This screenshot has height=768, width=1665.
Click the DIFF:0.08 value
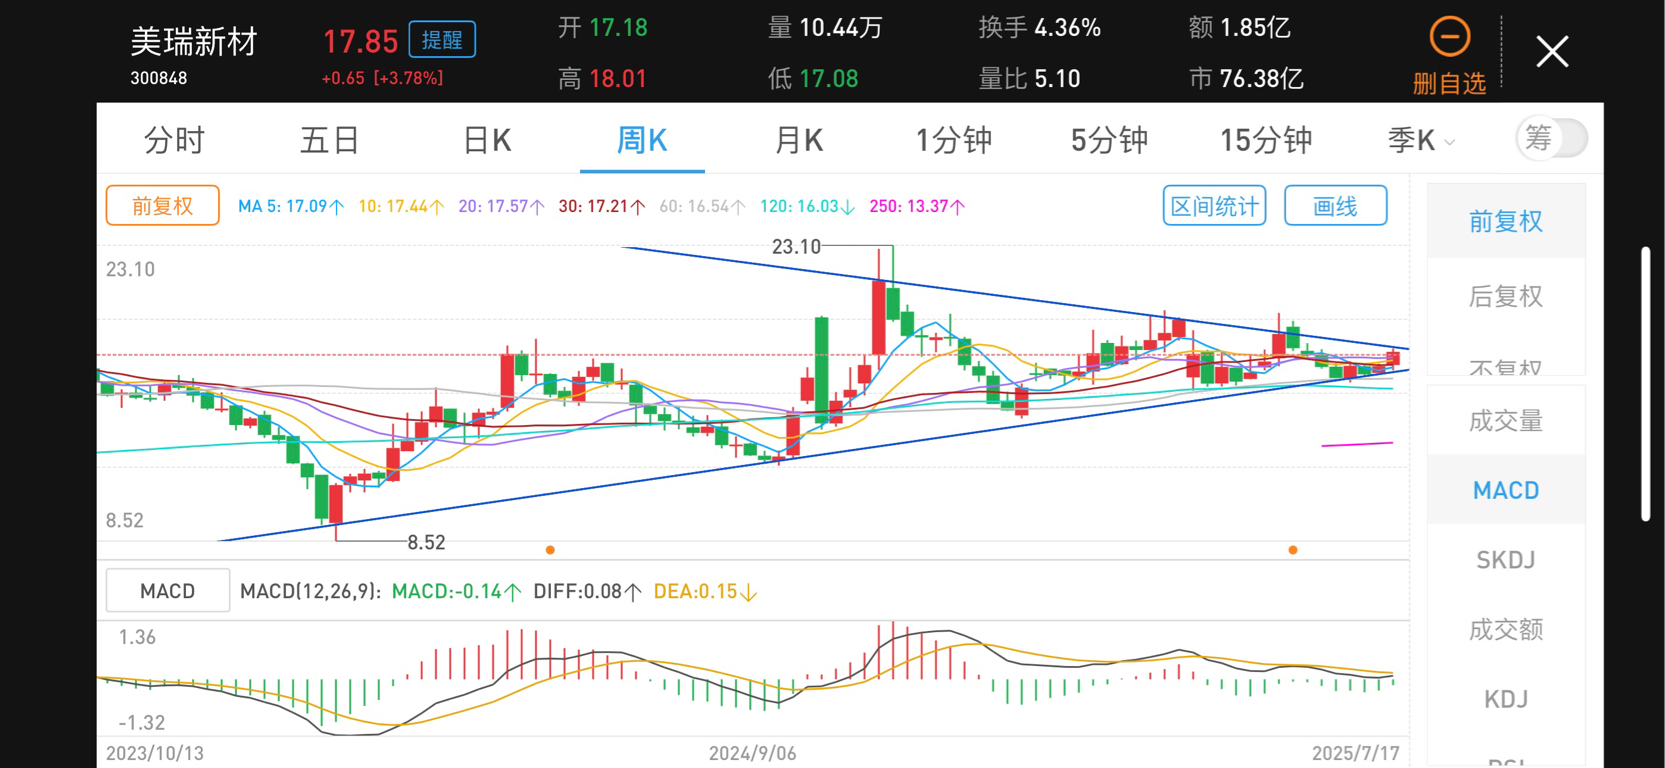pyautogui.click(x=588, y=591)
